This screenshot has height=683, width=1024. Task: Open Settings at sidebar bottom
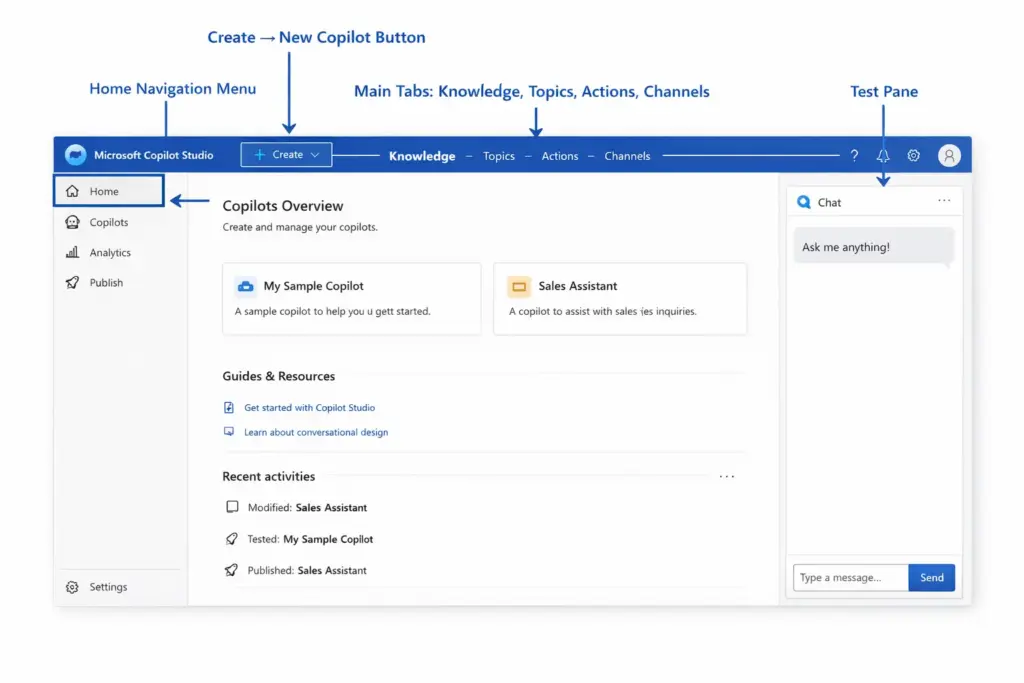[109, 586]
